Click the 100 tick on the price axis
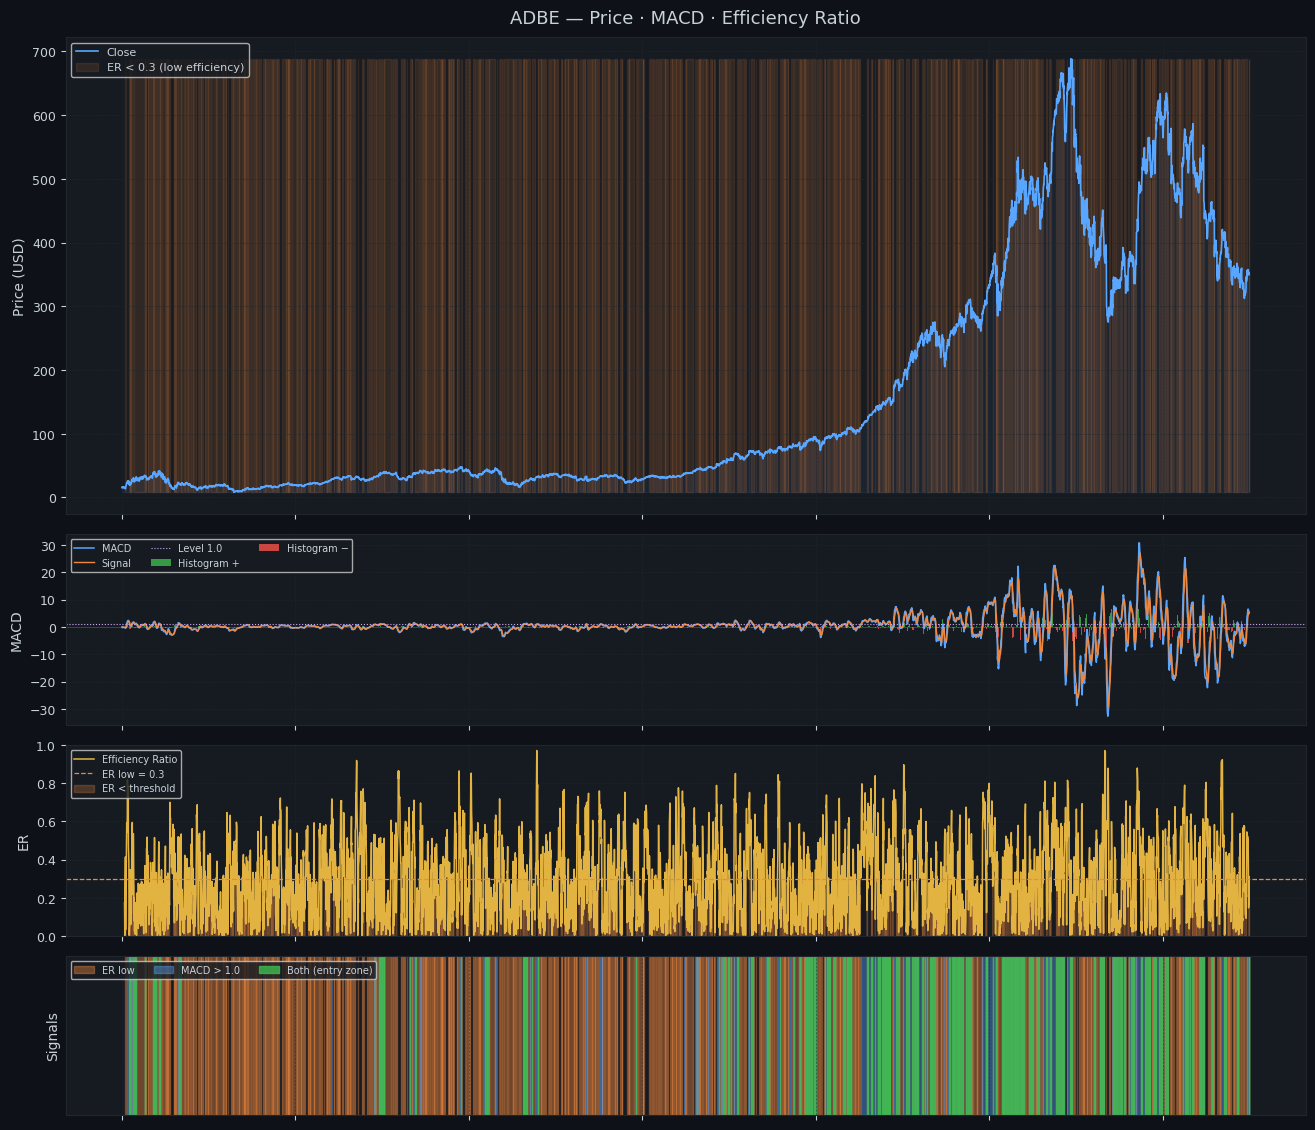1315x1130 pixels. pyautogui.click(x=45, y=435)
